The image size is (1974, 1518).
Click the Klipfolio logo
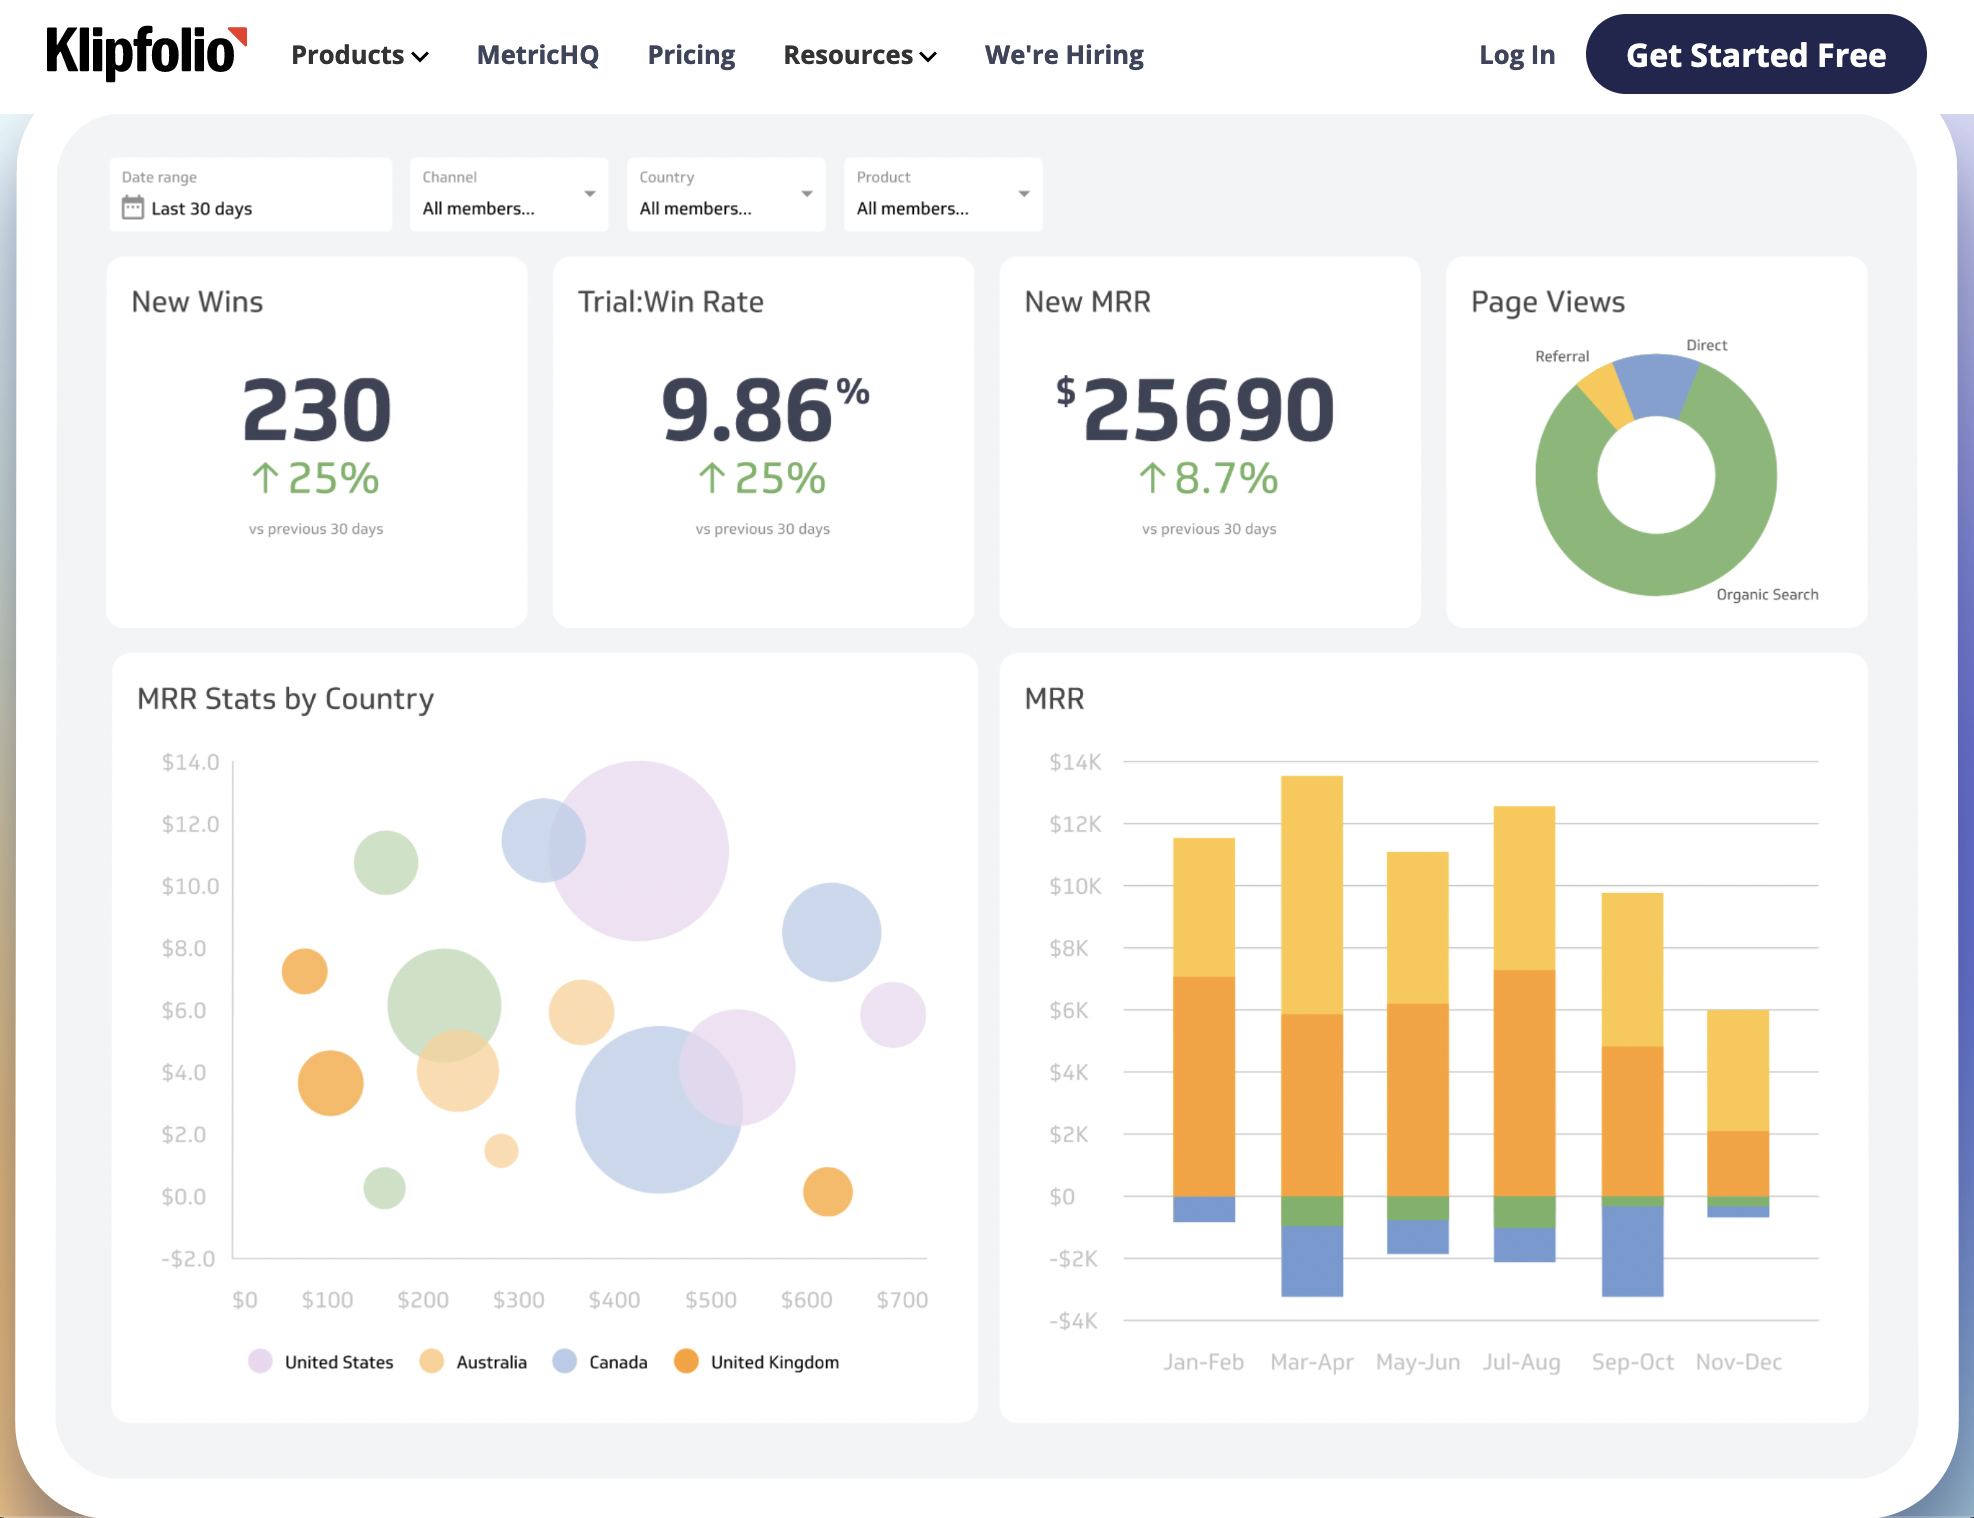[x=146, y=53]
